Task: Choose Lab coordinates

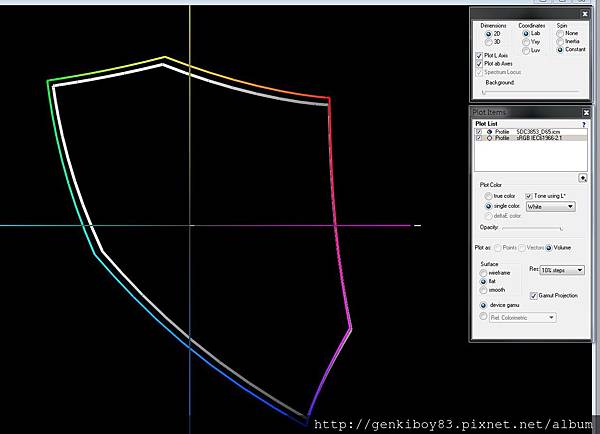Action: click(x=526, y=34)
